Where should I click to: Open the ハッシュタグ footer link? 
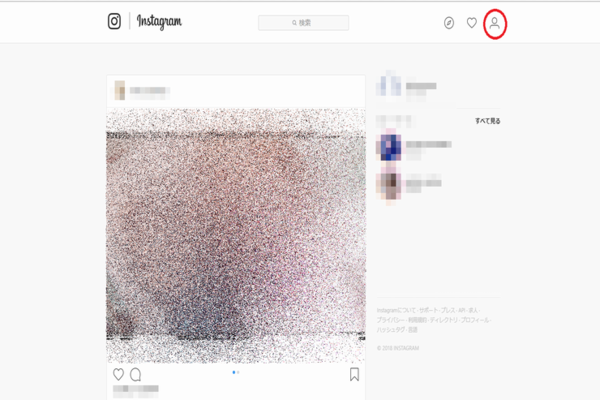pyautogui.click(x=390, y=330)
